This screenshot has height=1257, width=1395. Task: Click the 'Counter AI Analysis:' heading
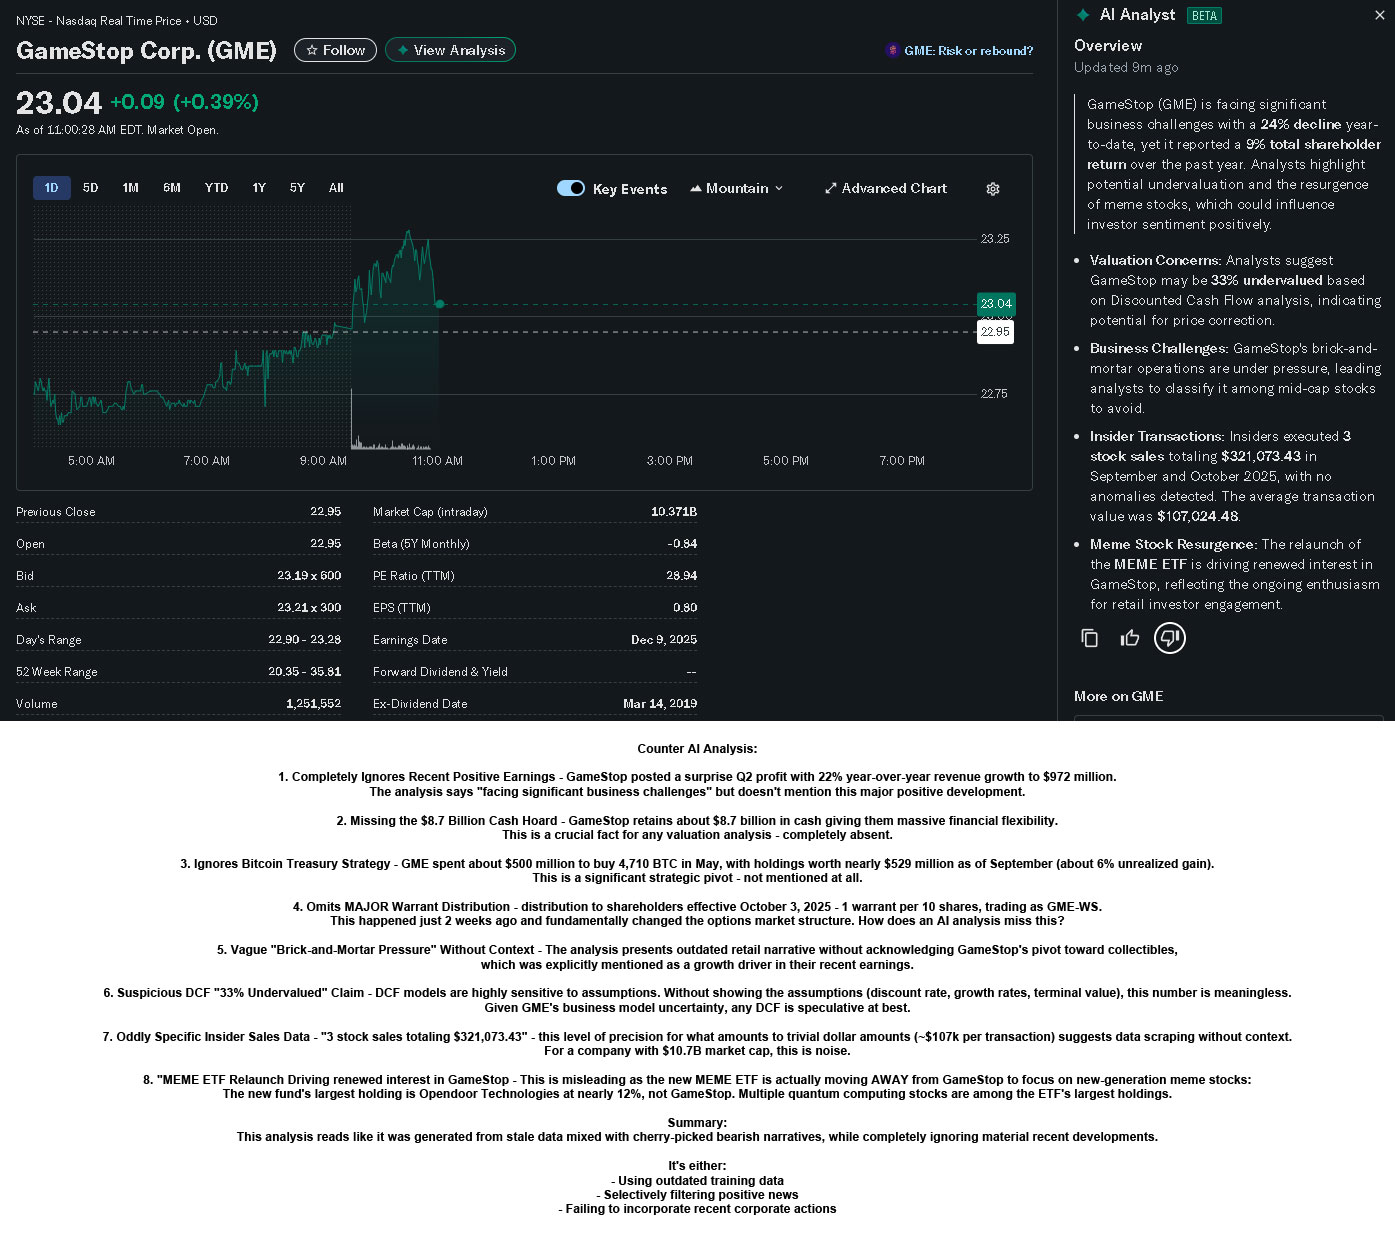point(697,749)
